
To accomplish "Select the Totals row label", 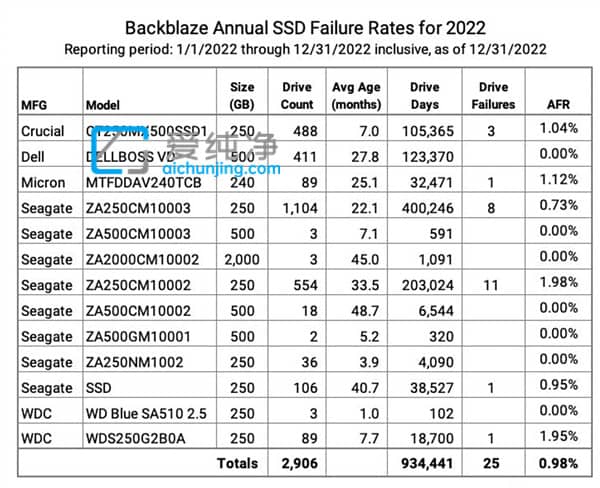I will tap(237, 464).
